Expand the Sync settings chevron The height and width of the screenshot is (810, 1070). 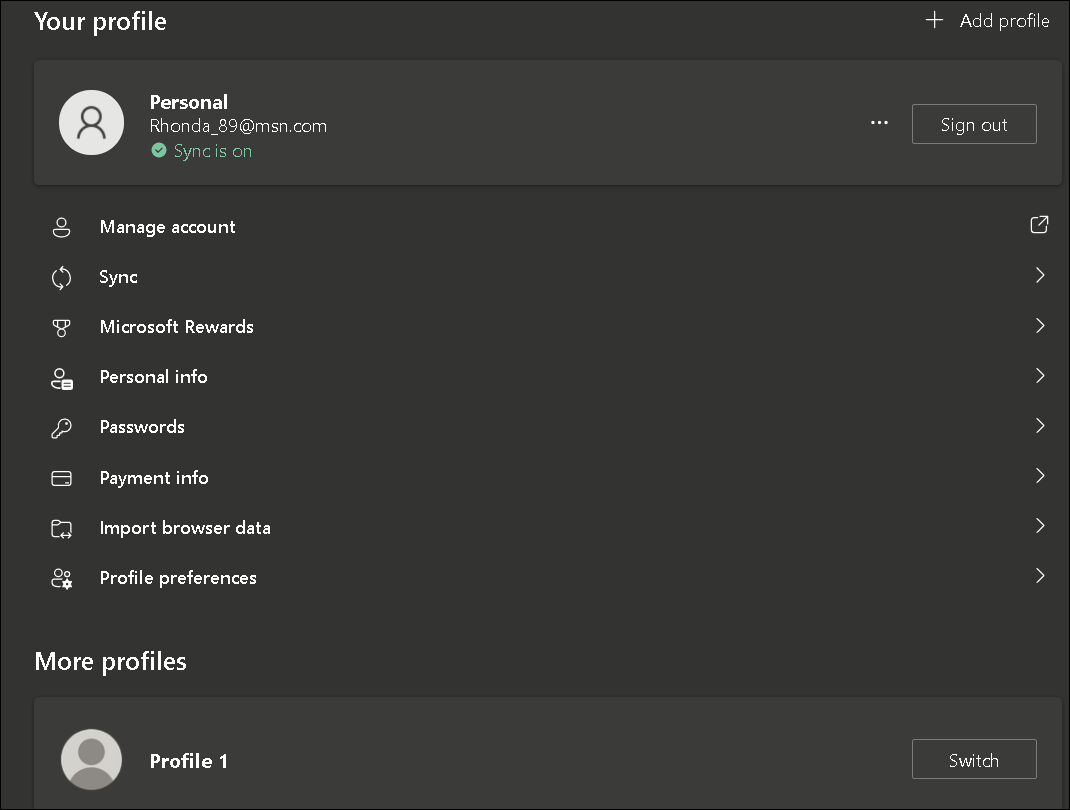click(x=1039, y=274)
